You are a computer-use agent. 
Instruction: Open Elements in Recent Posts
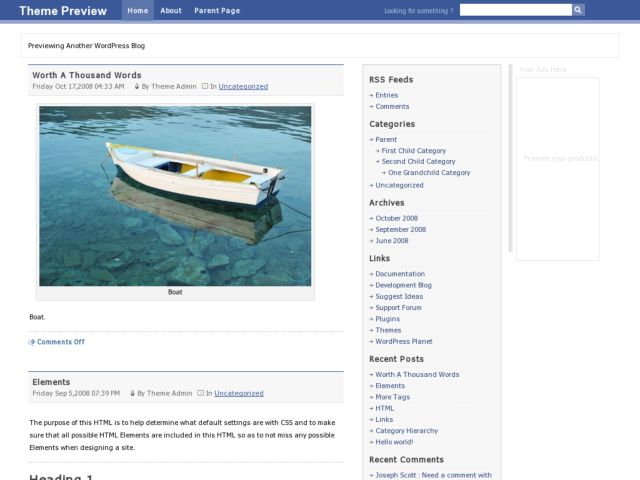(390, 386)
